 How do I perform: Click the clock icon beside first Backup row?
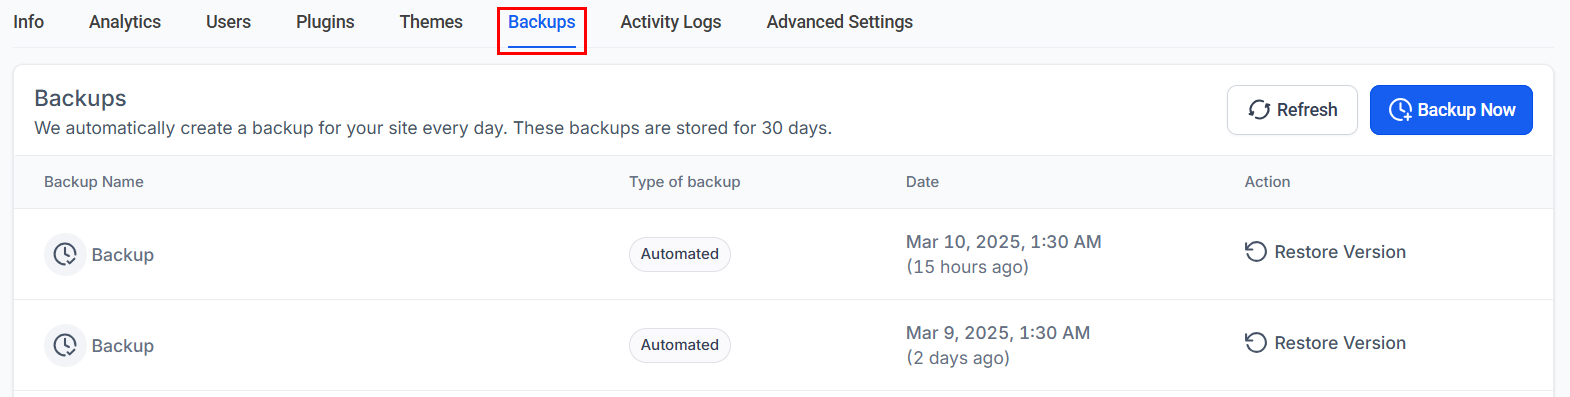pyautogui.click(x=65, y=254)
